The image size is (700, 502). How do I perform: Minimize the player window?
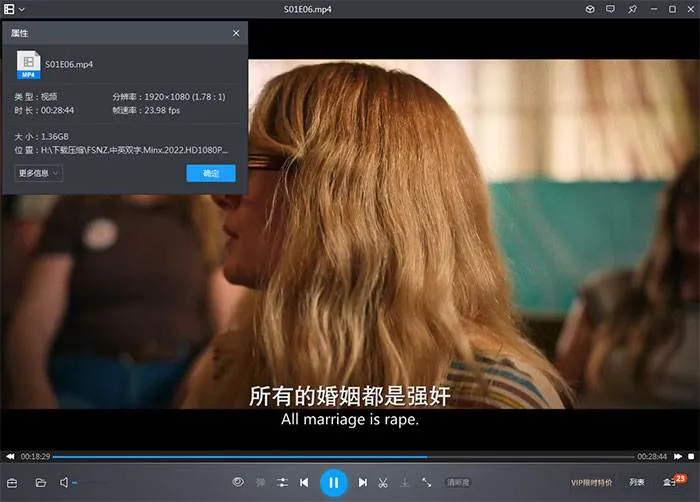tap(654, 9)
